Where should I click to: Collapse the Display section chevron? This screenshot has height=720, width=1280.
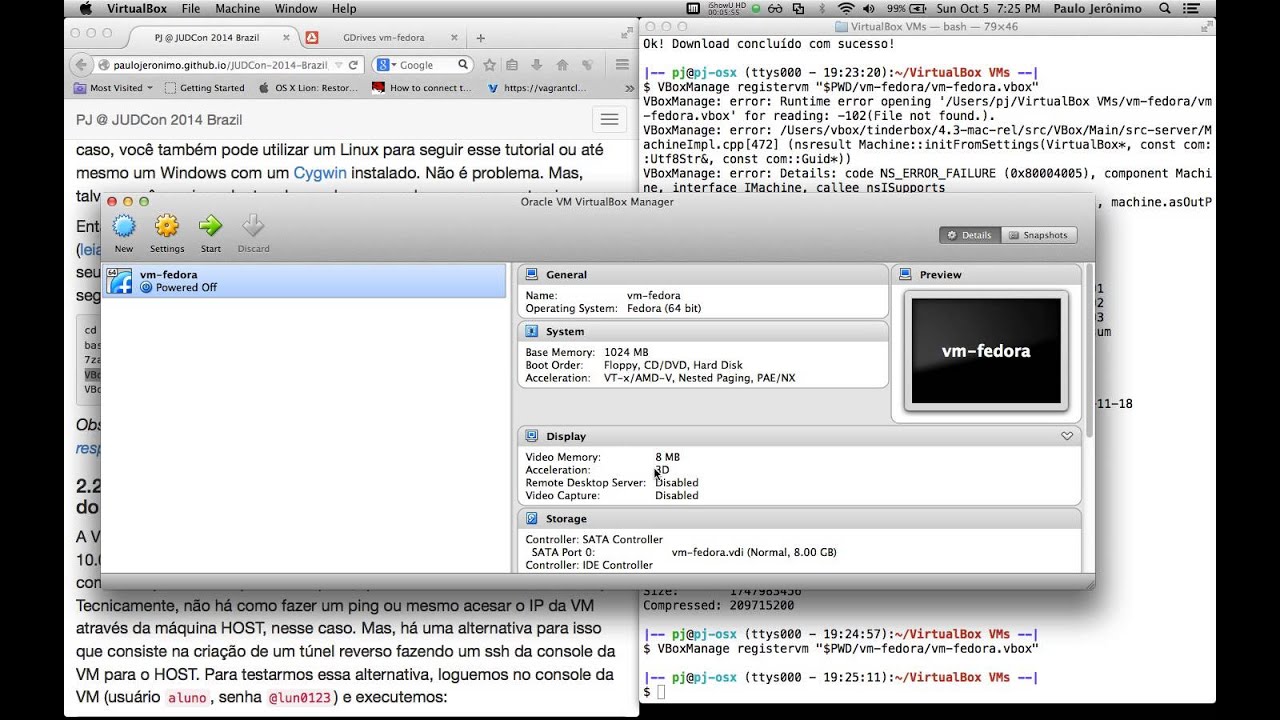point(1067,436)
